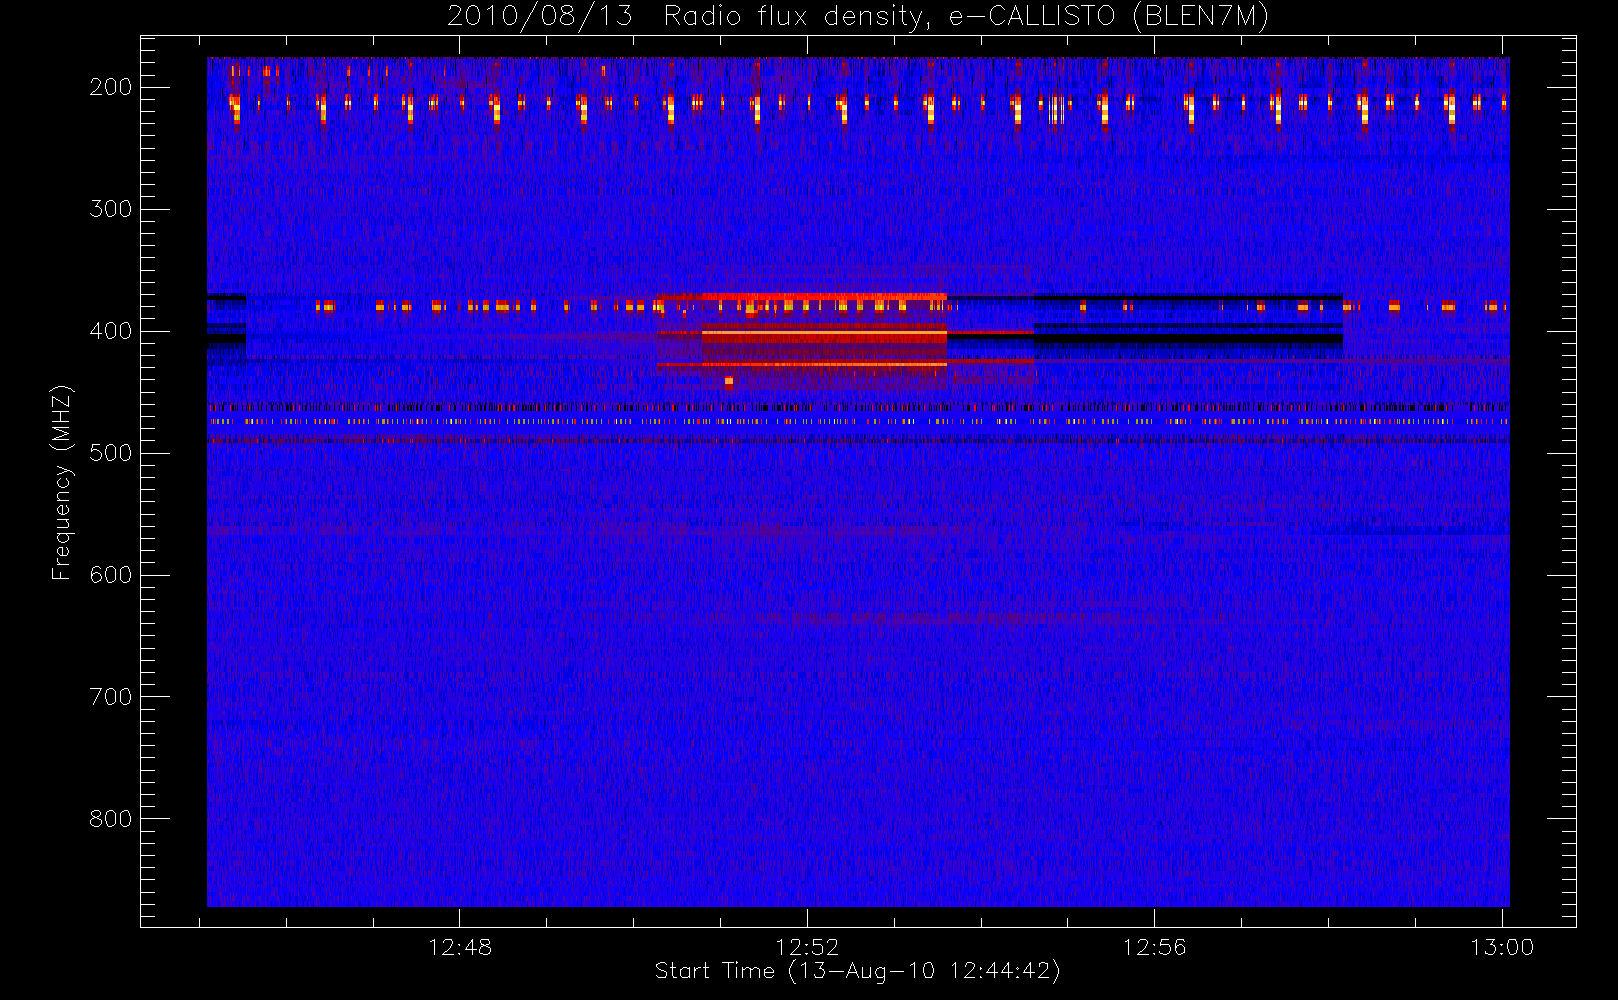Click the bright red emission band near 400 MHz

point(824,338)
